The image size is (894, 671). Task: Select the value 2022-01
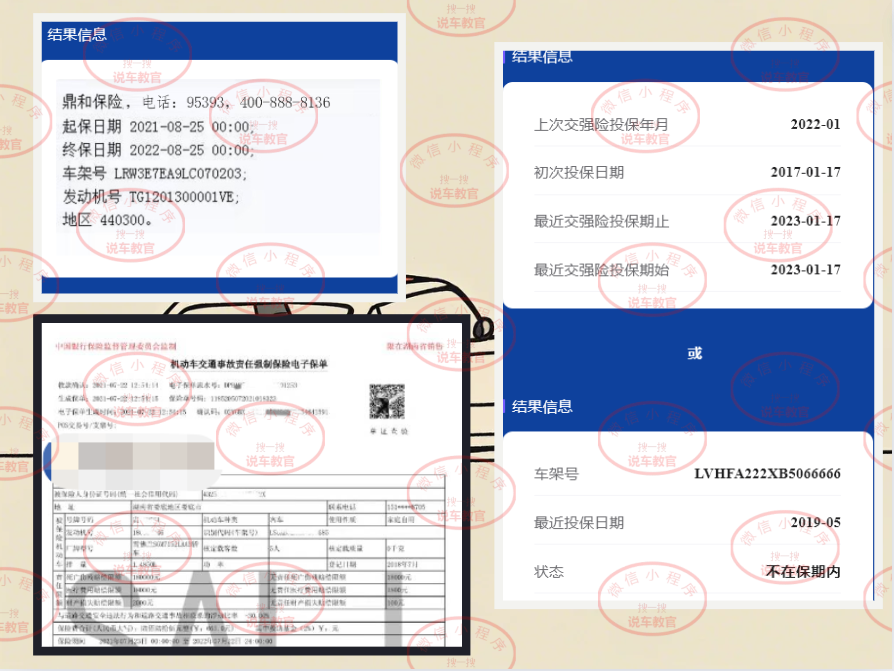pyautogui.click(x=815, y=124)
